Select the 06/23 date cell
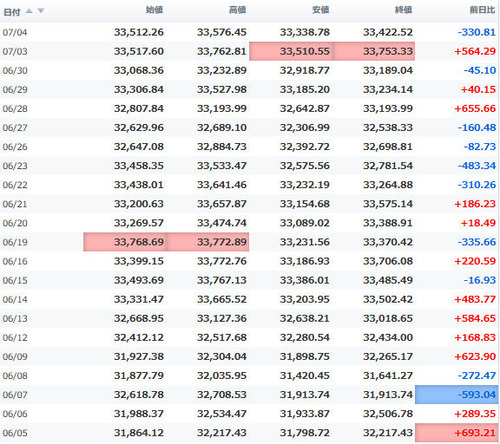Image resolution: width=500 pixels, height=444 pixels. 15,166
